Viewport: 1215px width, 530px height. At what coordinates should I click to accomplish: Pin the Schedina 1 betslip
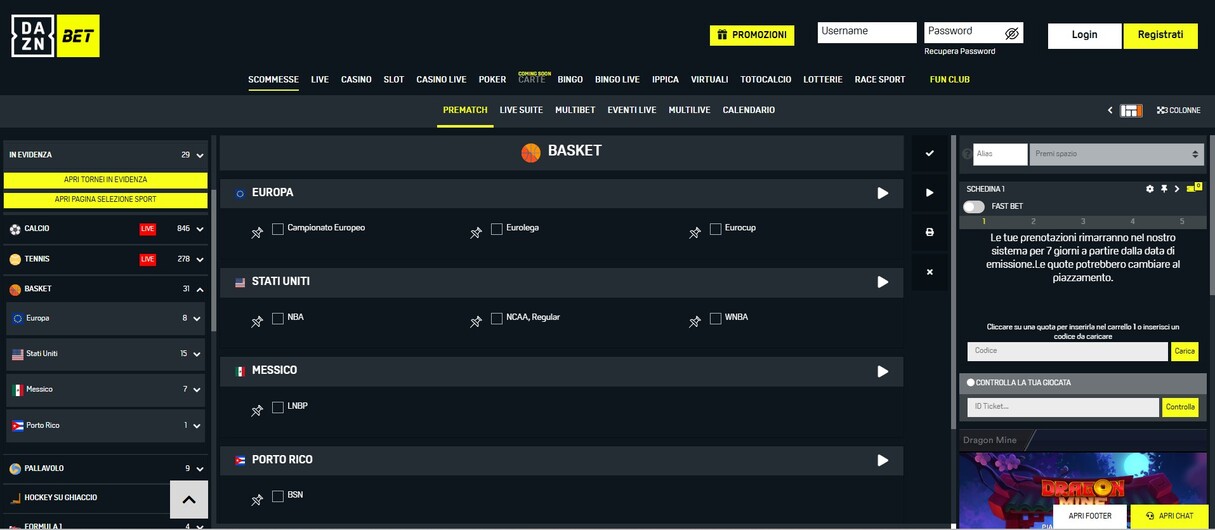pos(1164,189)
